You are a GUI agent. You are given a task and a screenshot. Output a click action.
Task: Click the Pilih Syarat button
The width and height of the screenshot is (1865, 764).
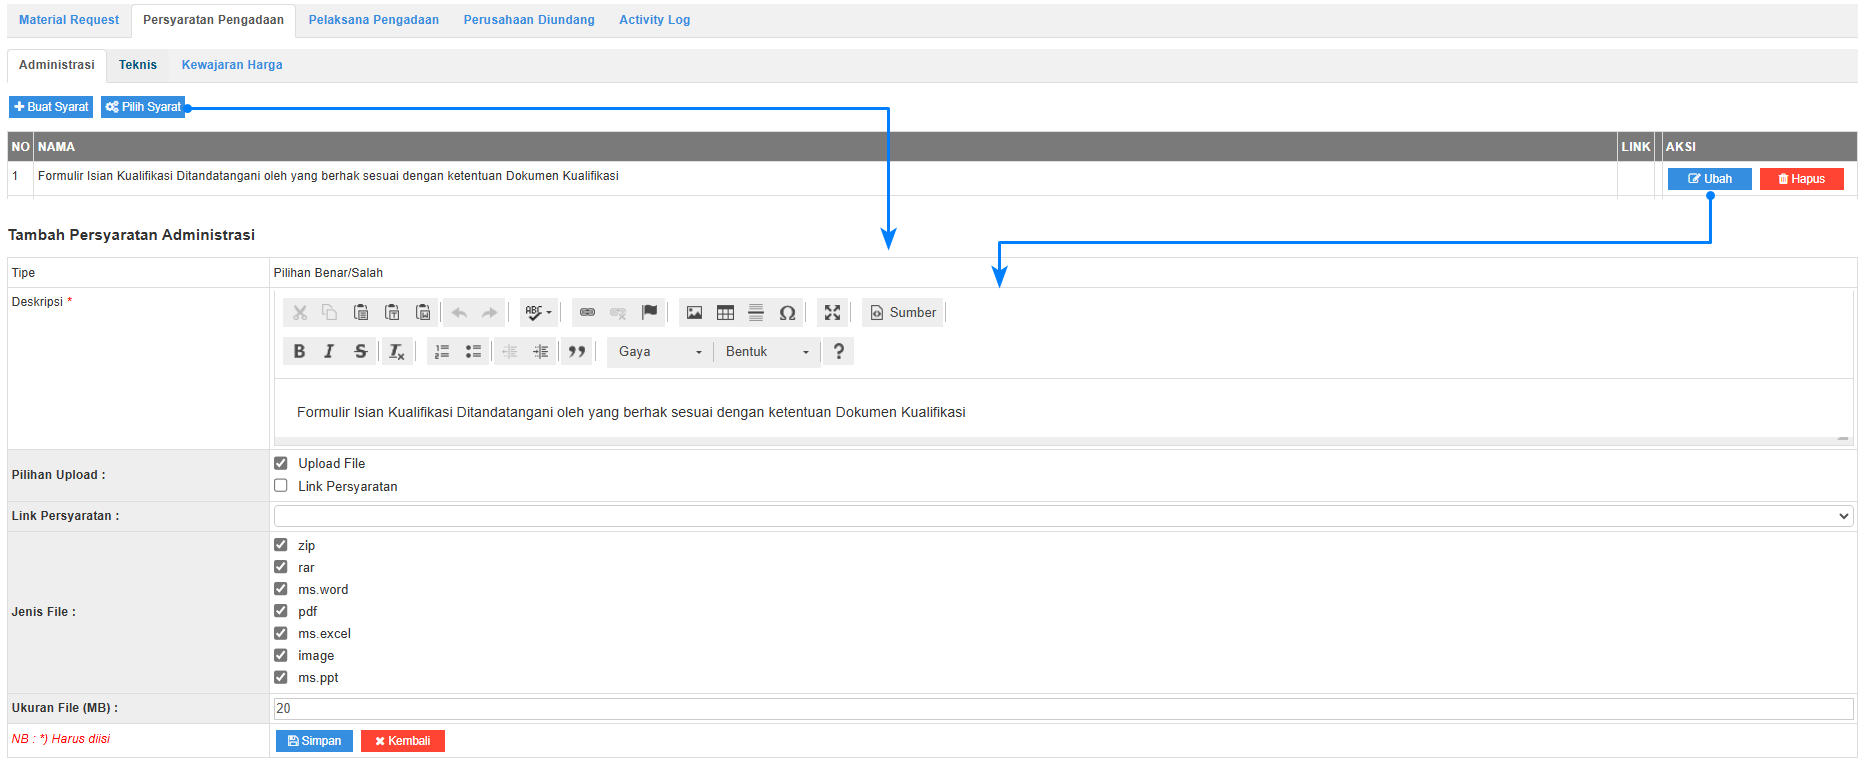(x=143, y=107)
